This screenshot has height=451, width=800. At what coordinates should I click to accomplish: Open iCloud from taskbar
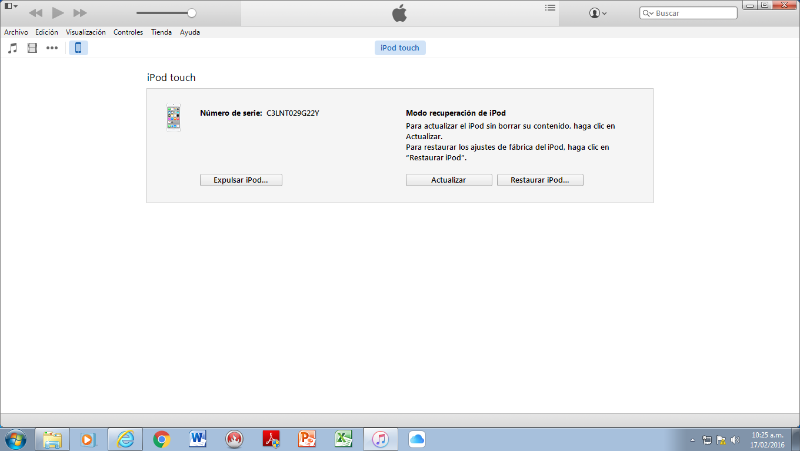417,439
